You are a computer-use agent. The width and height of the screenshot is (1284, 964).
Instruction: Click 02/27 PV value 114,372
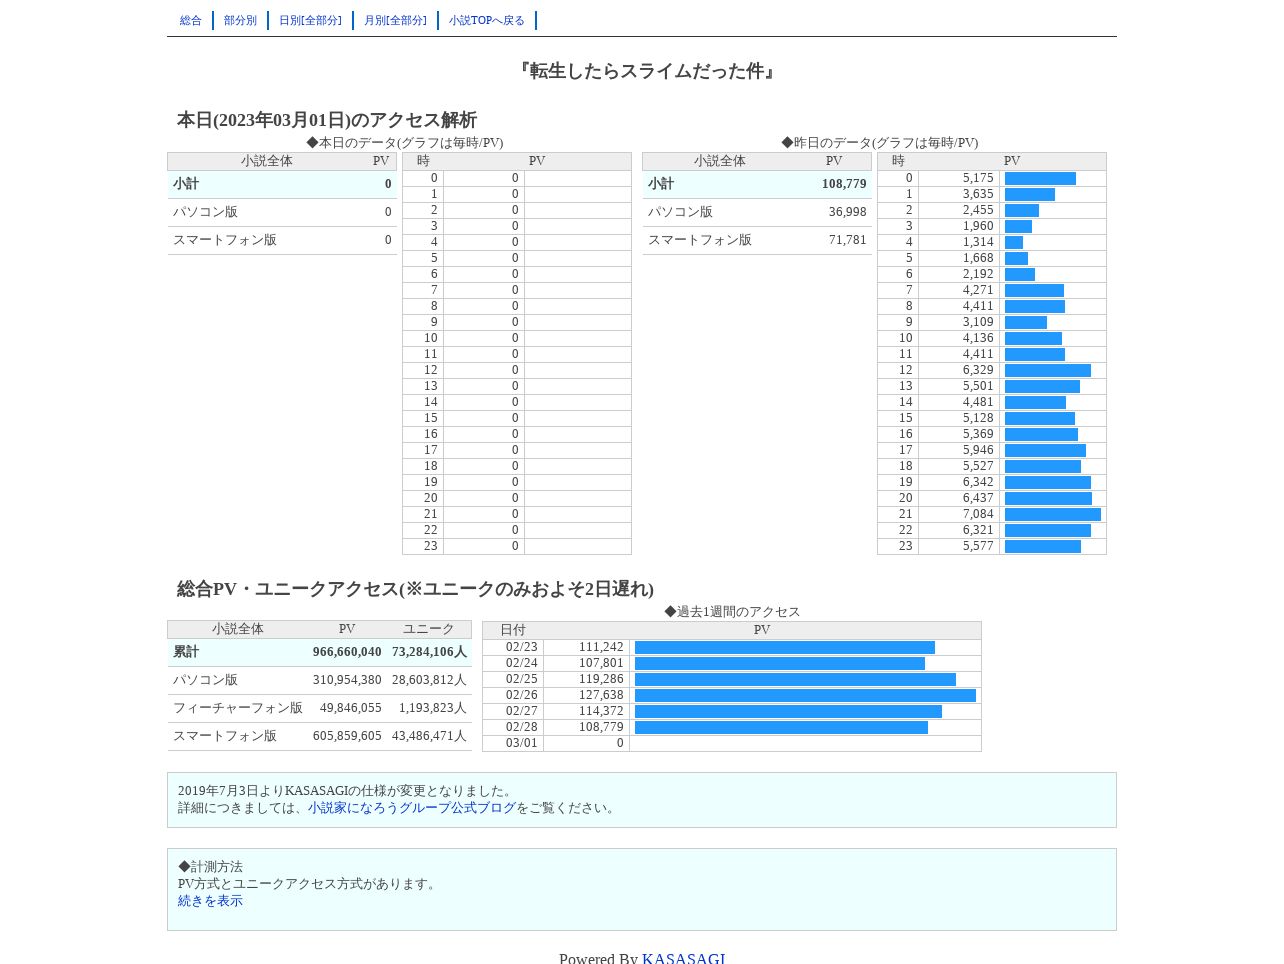tap(601, 711)
